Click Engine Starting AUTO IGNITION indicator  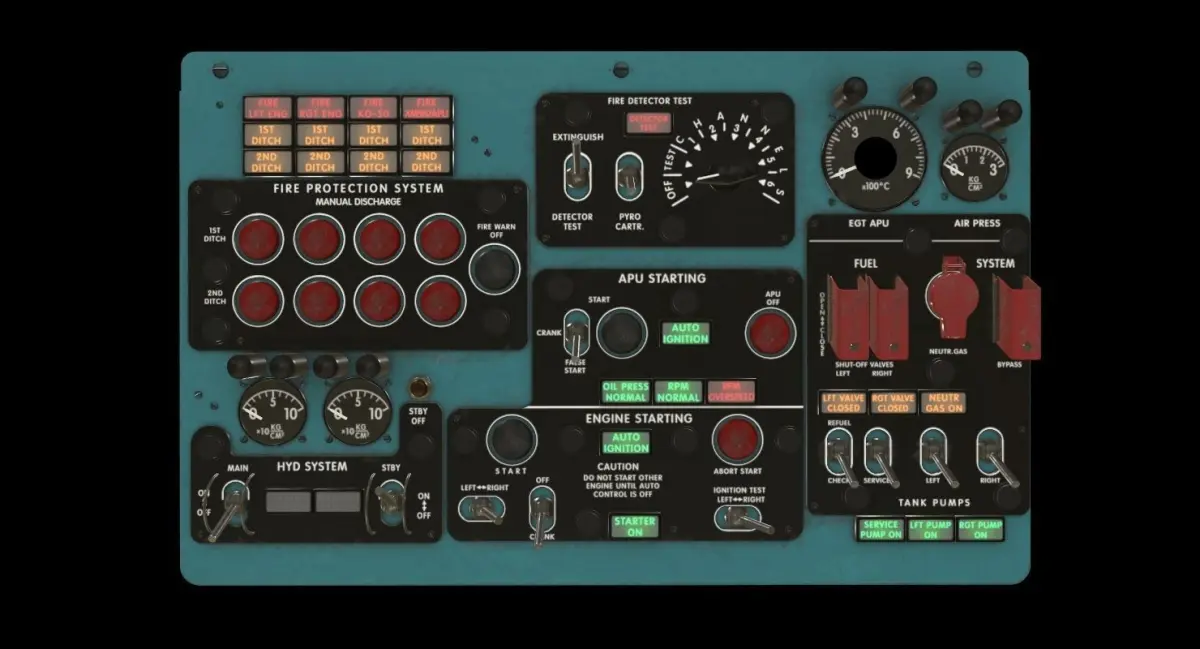click(625, 443)
